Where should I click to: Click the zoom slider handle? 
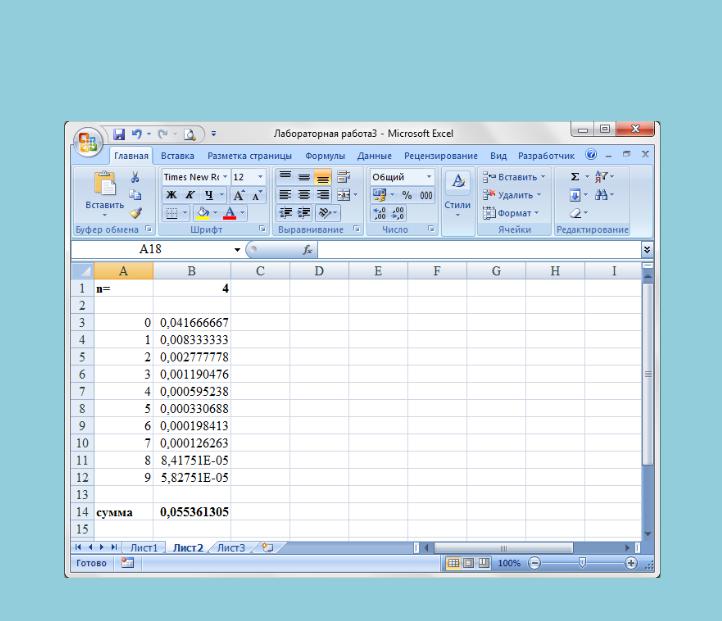pos(582,563)
